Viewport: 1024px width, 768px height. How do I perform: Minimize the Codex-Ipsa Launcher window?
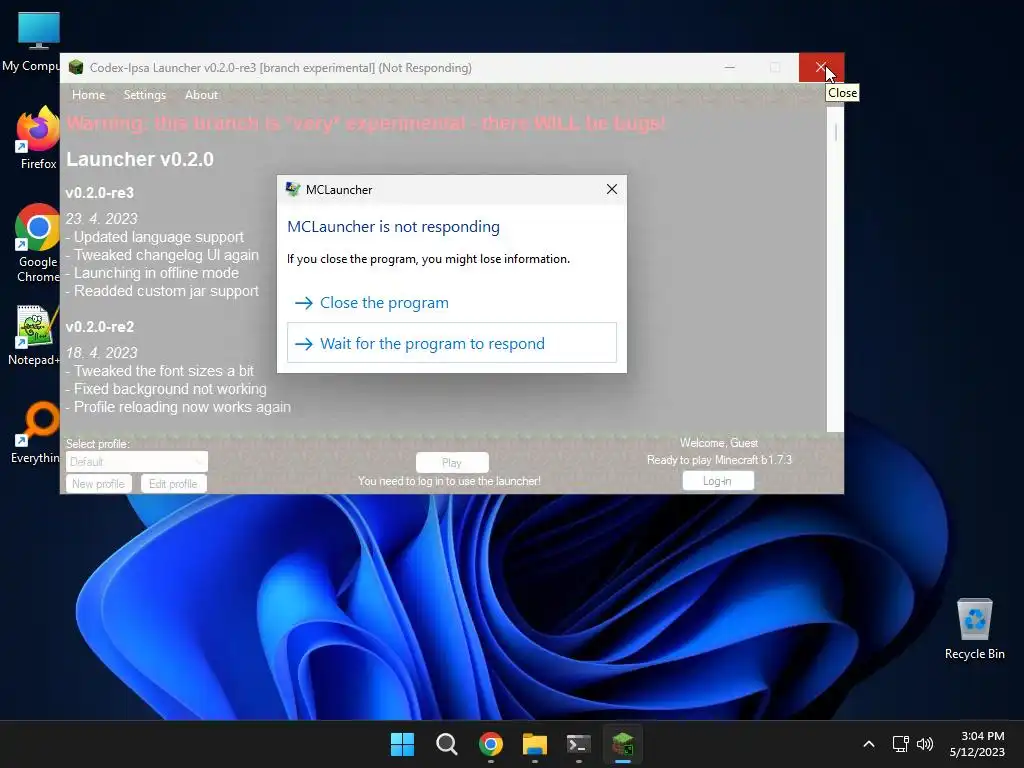(x=729, y=67)
